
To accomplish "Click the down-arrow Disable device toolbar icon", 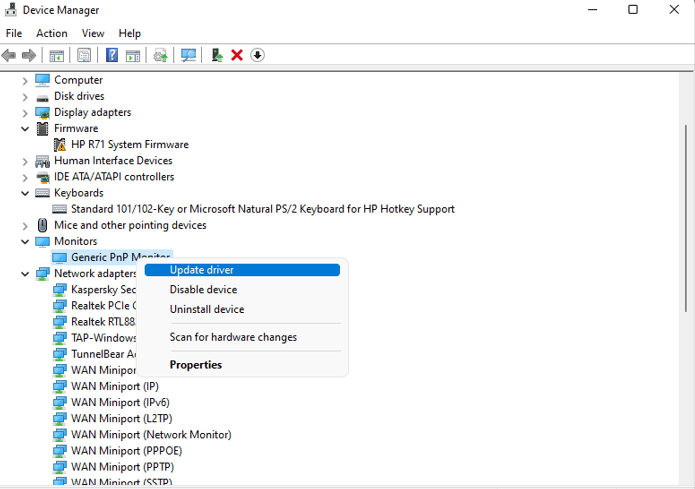I will [x=258, y=55].
